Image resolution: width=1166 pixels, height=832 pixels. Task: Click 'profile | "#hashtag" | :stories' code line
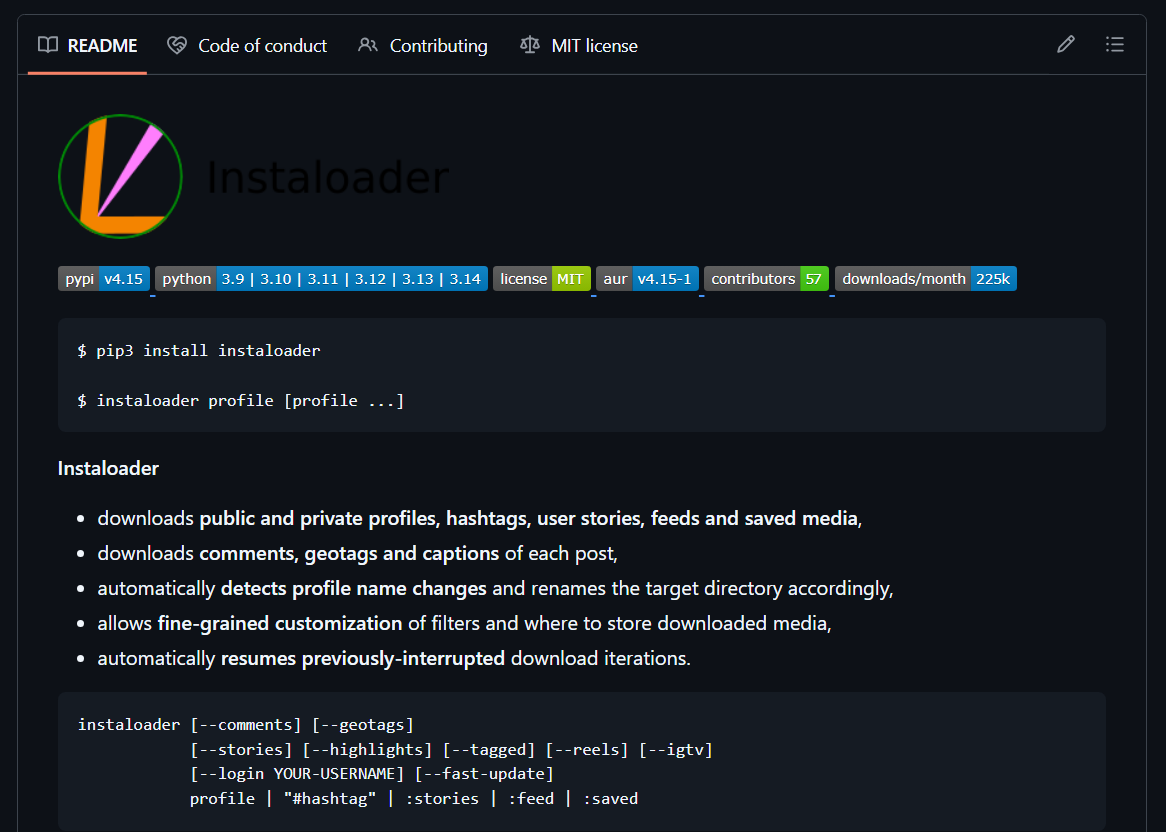pos(414,799)
